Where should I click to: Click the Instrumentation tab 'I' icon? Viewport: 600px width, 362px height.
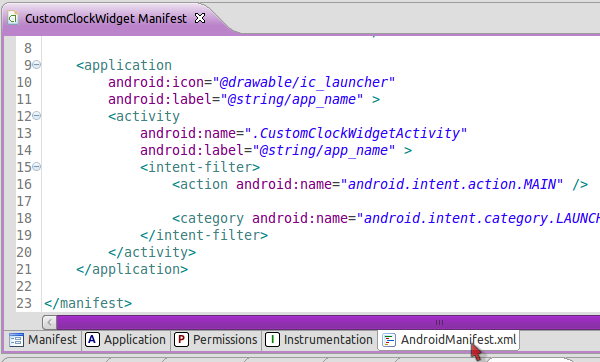point(272,340)
